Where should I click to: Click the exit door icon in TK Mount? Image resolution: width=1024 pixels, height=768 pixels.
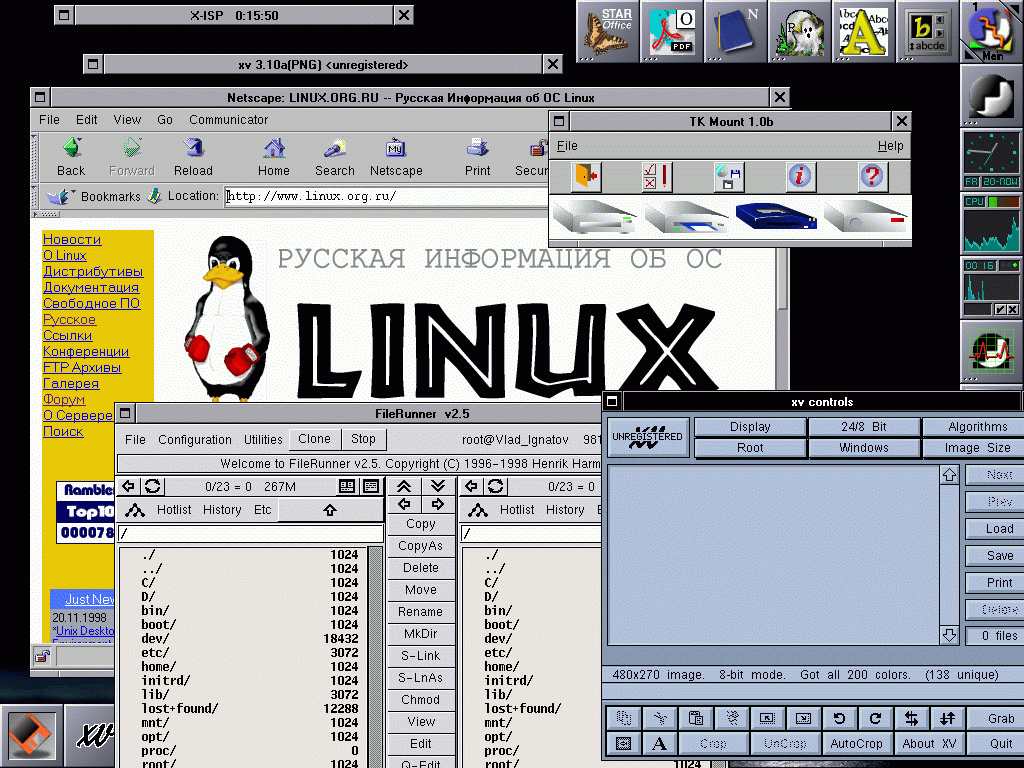click(586, 177)
